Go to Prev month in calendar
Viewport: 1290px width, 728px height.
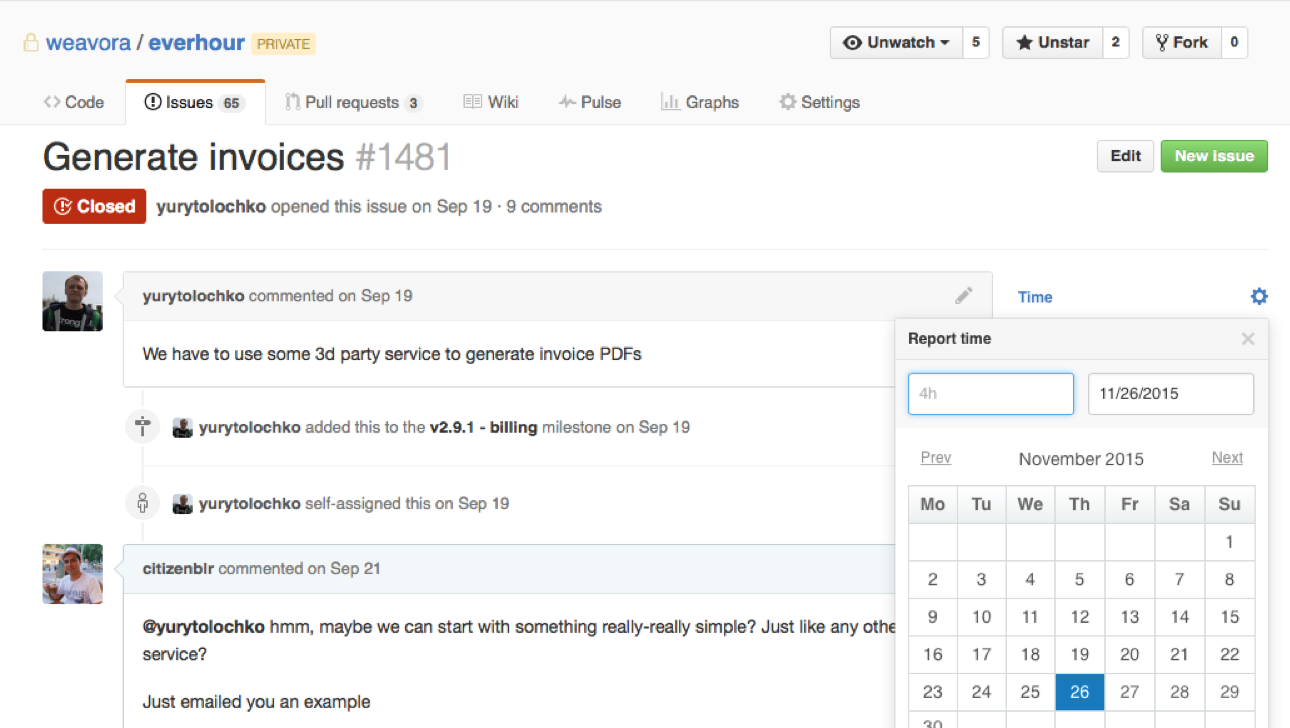click(x=936, y=458)
